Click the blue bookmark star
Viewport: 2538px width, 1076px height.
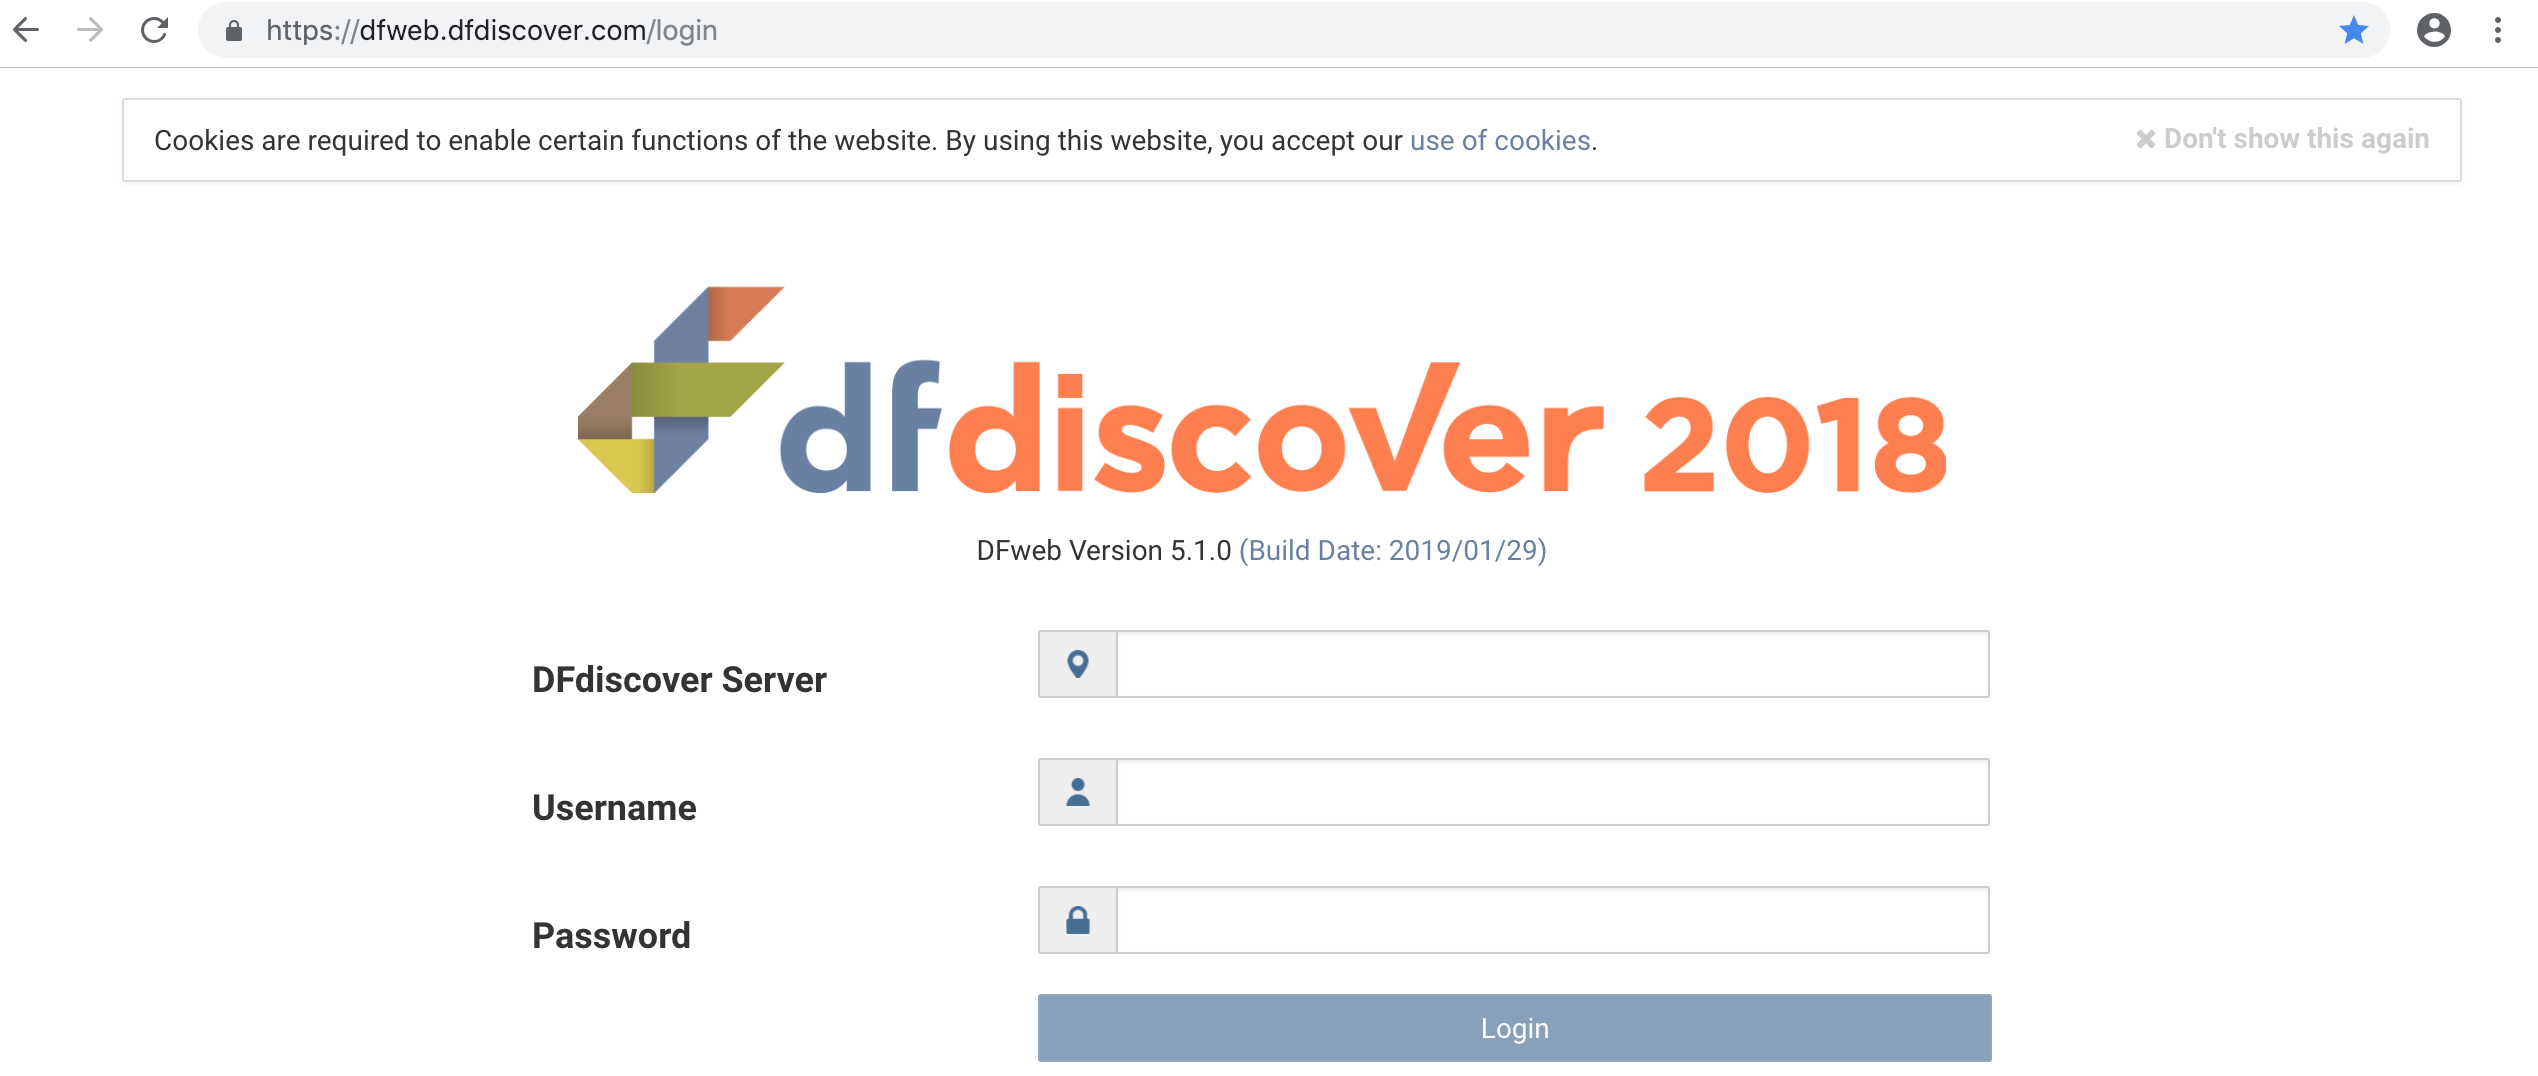click(2353, 30)
